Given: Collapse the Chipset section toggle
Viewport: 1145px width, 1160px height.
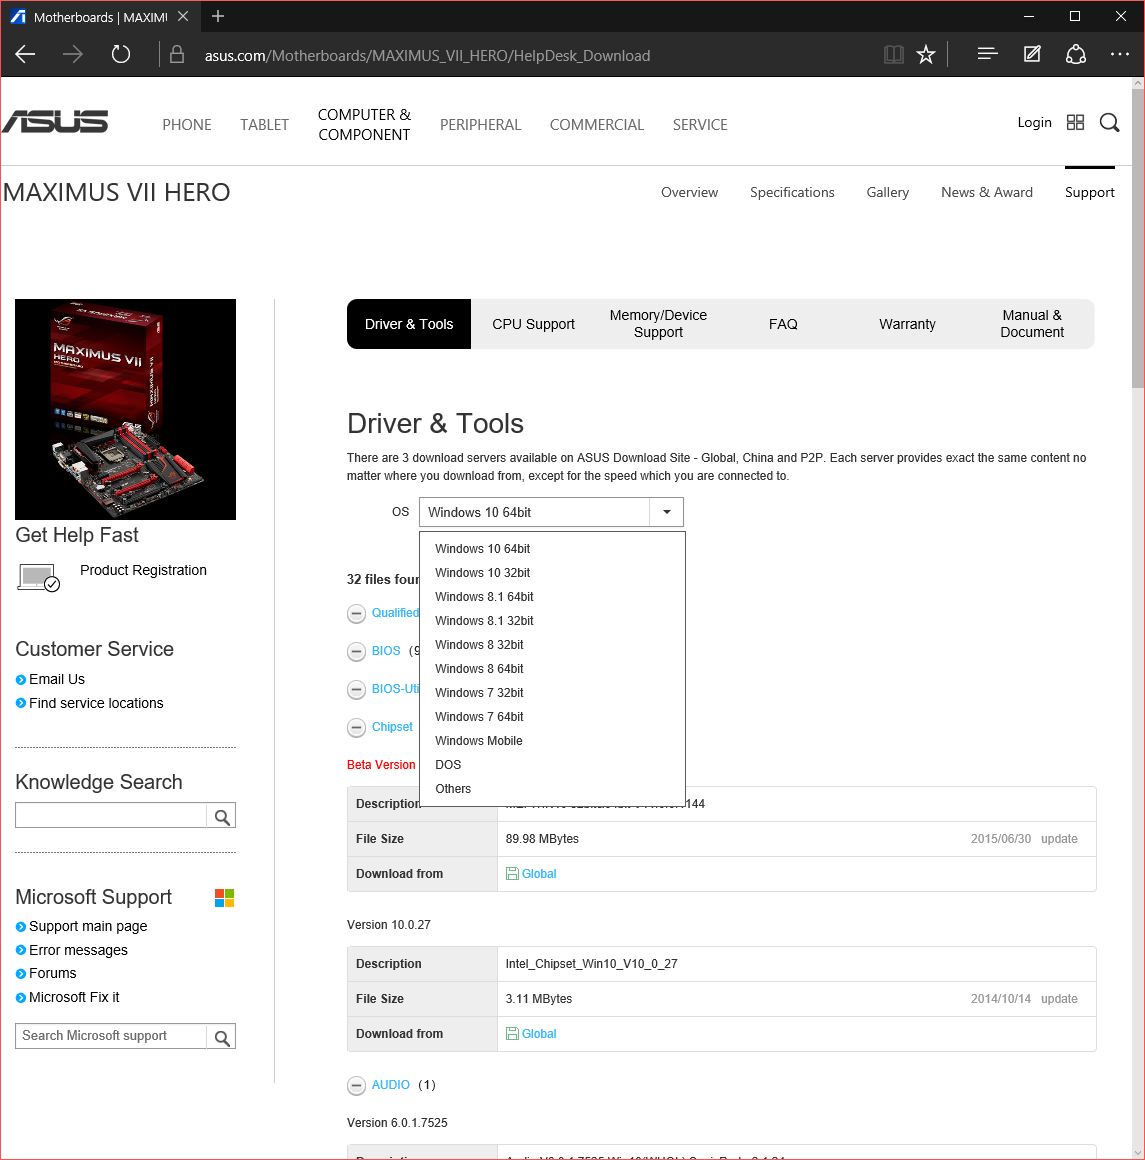Looking at the screenshot, I should pyautogui.click(x=356, y=727).
